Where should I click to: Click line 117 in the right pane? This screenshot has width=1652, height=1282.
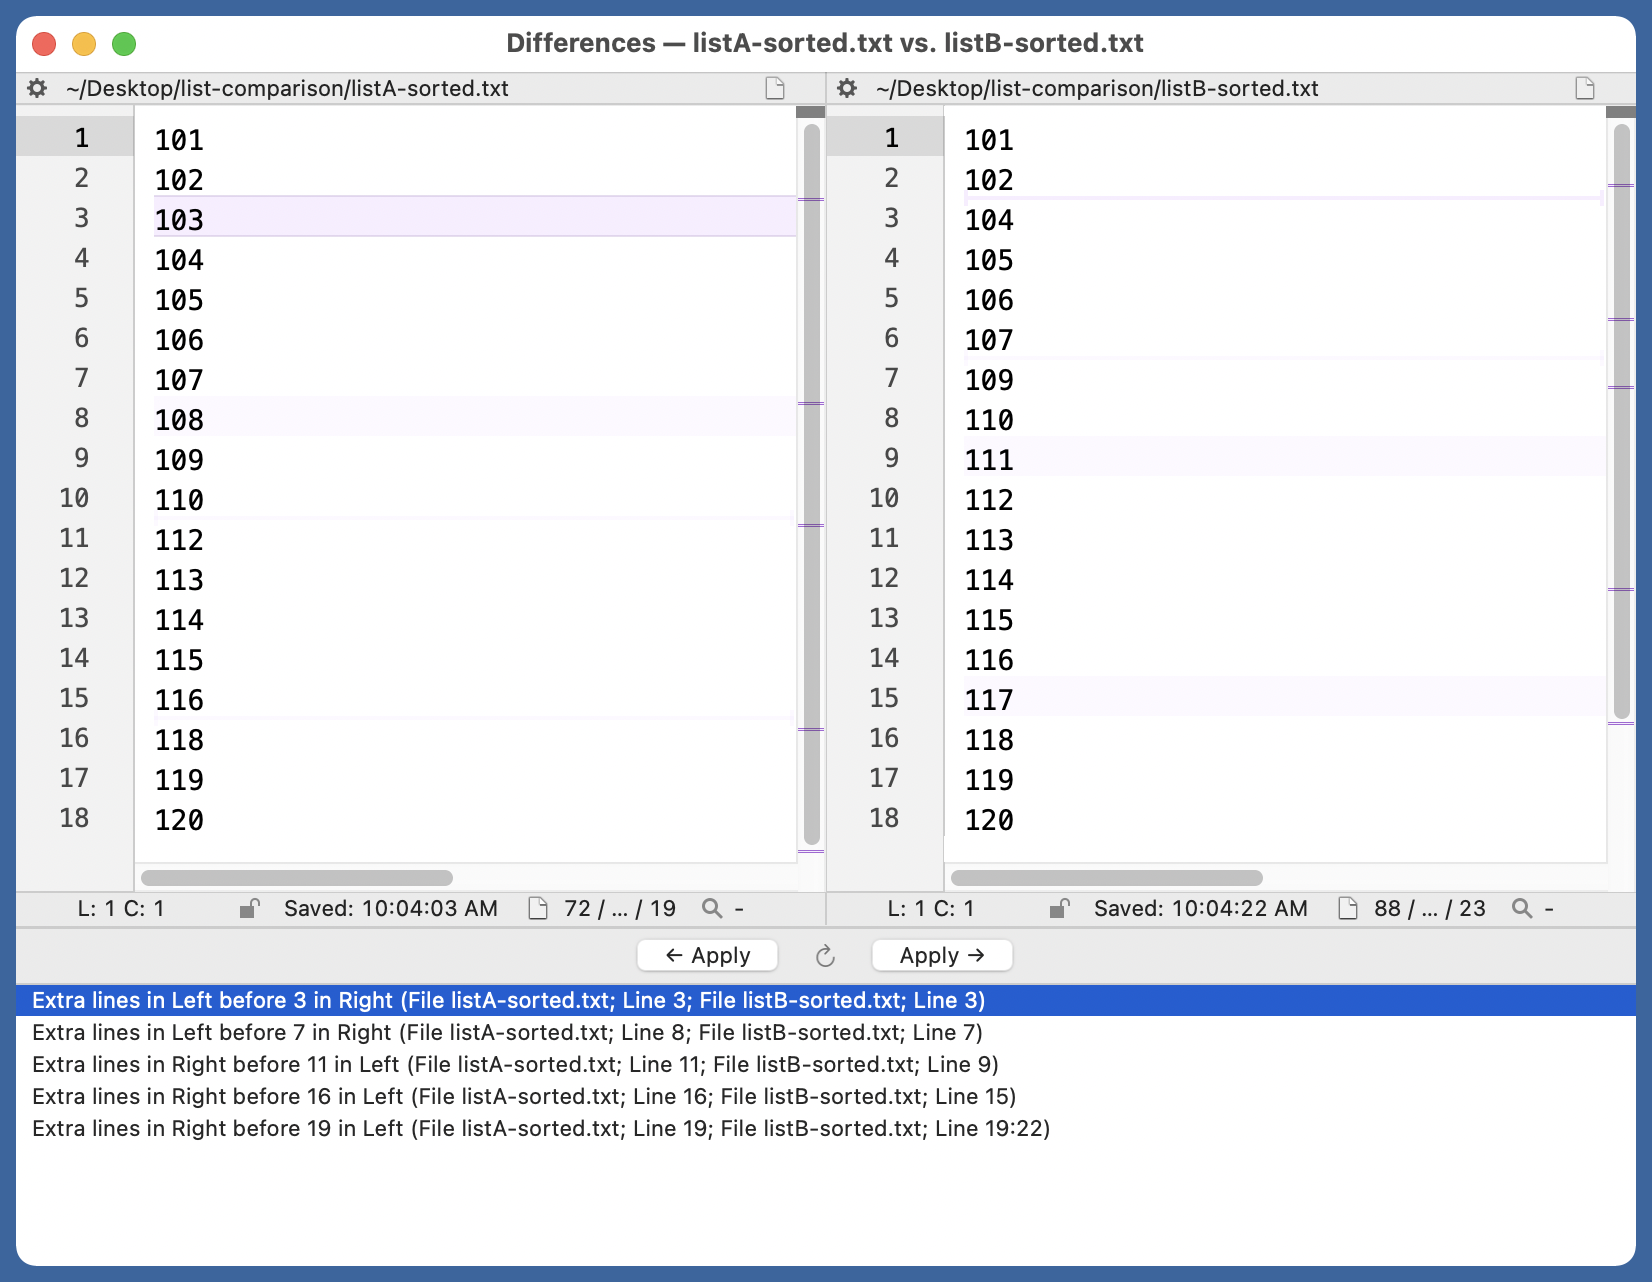[x=1283, y=697]
